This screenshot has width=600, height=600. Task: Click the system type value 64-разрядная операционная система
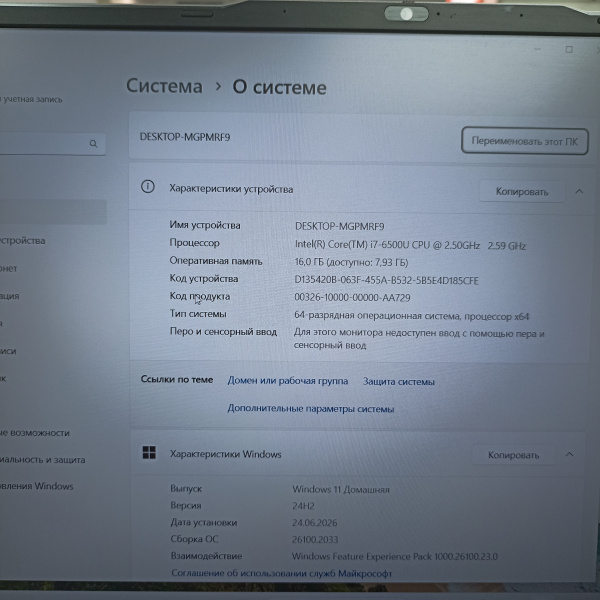point(411,316)
